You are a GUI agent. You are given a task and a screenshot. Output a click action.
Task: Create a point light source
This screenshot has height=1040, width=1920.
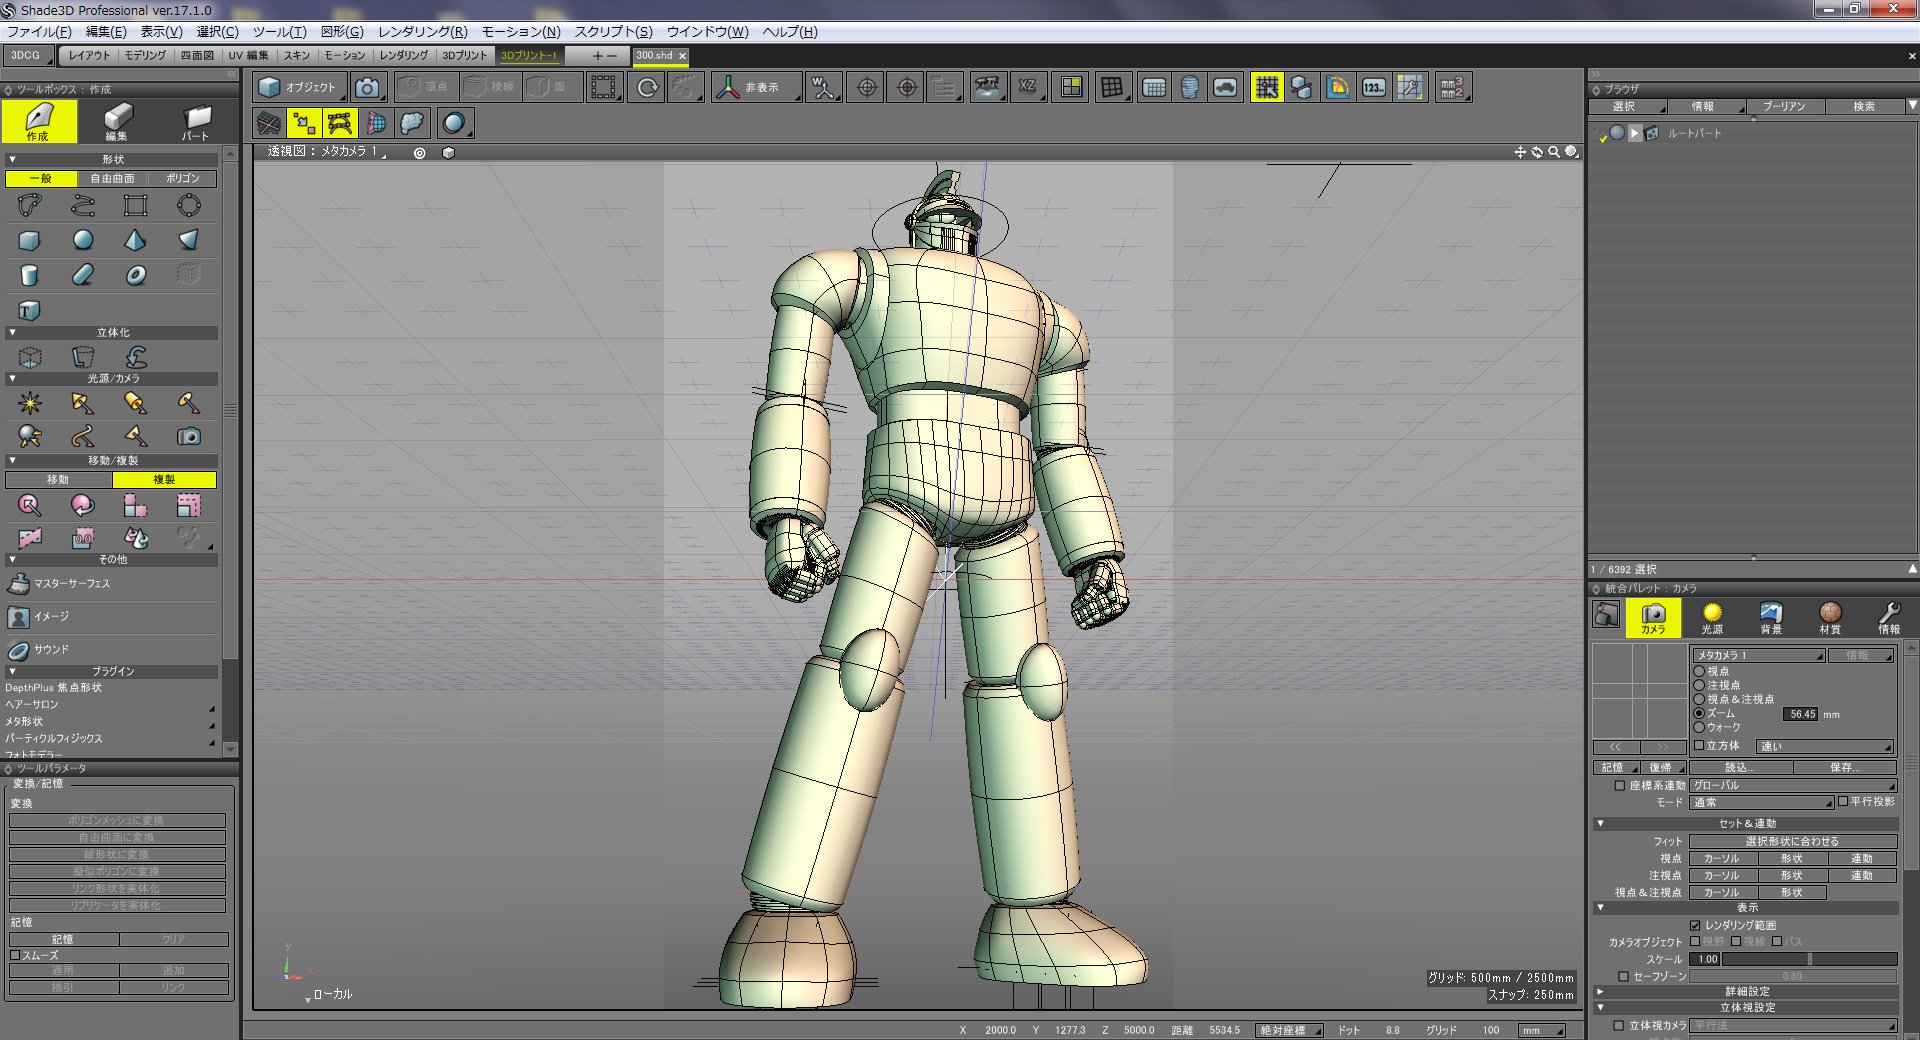30,403
